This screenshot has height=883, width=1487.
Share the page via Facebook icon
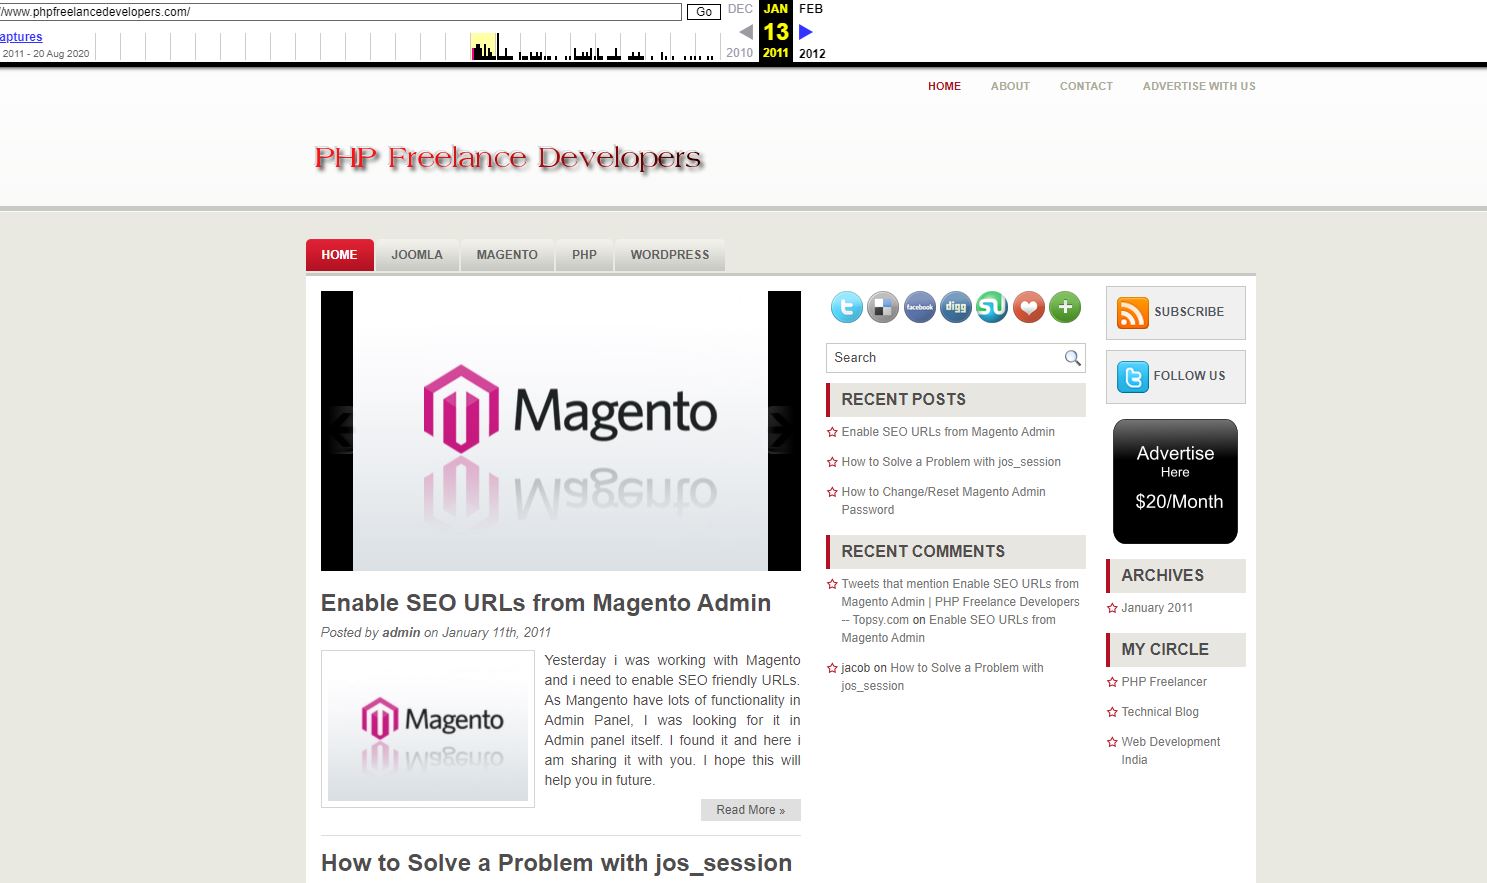(x=919, y=307)
